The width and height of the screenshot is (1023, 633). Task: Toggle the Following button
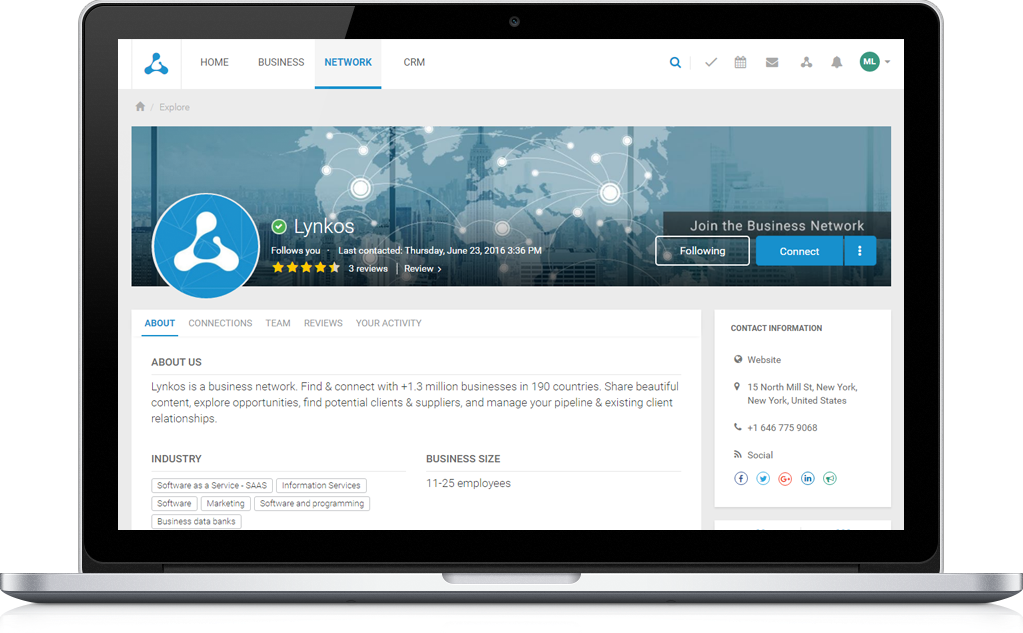(702, 251)
